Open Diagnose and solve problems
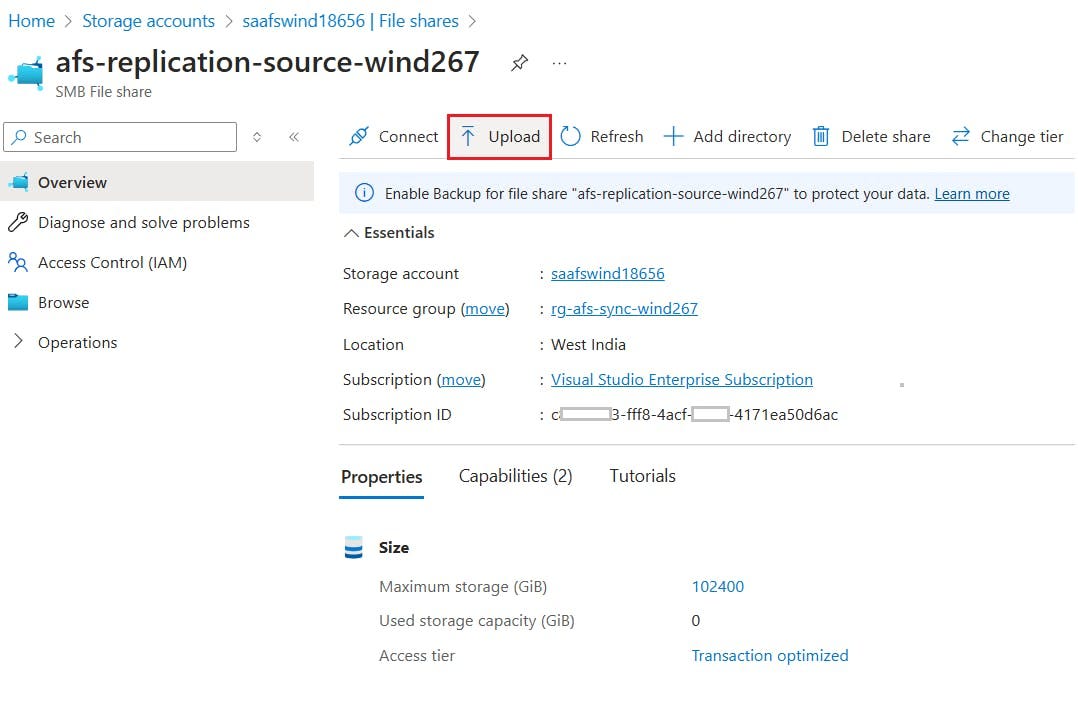The height and width of the screenshot is (702, 1078). click(144, 223)
